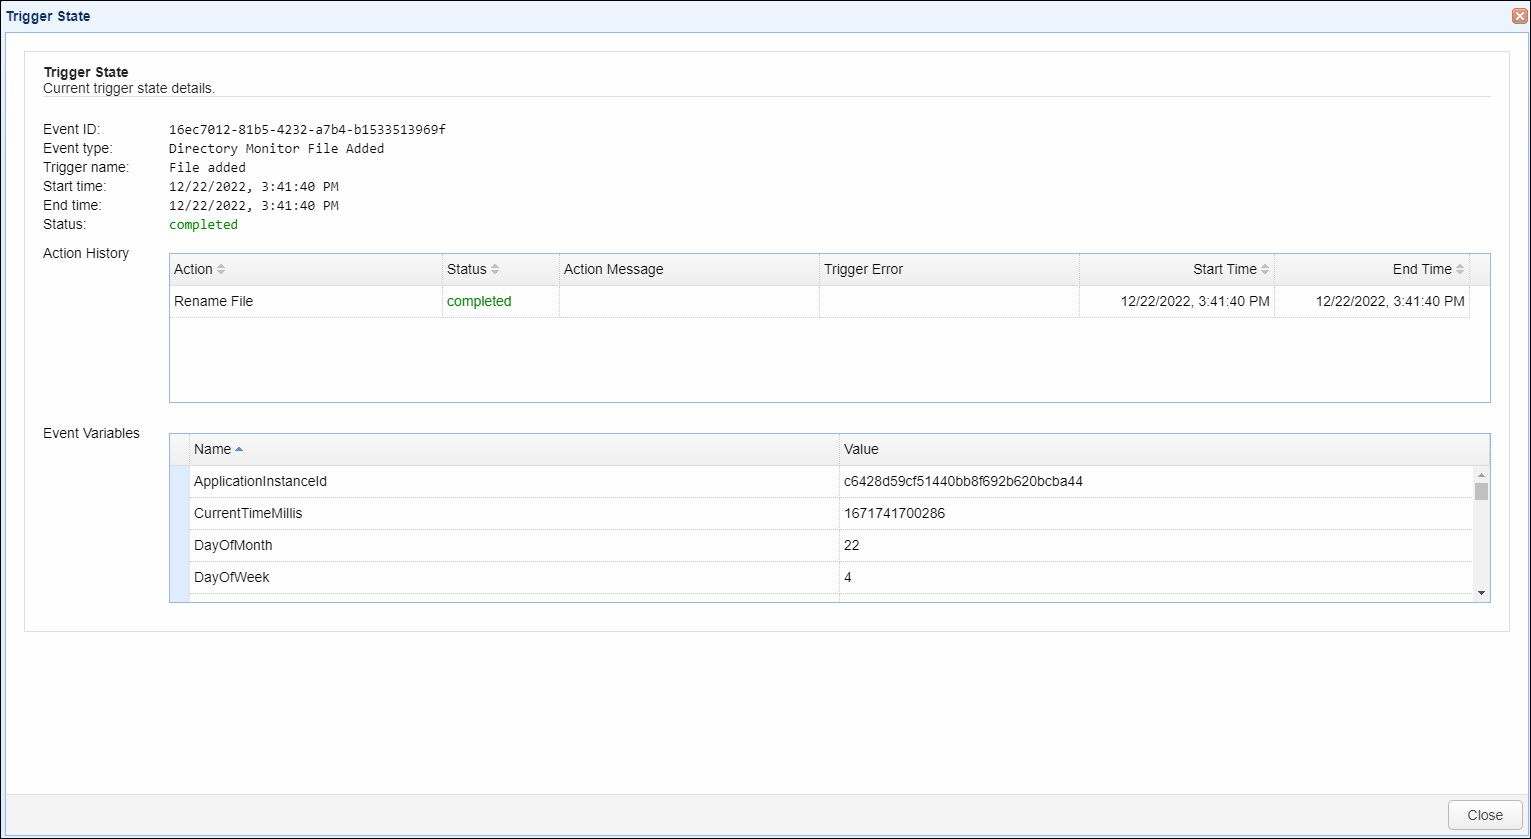Select the DayOfMonth variable name
The height and width of the screenshot is (839, 1531).
pos(233,545)
